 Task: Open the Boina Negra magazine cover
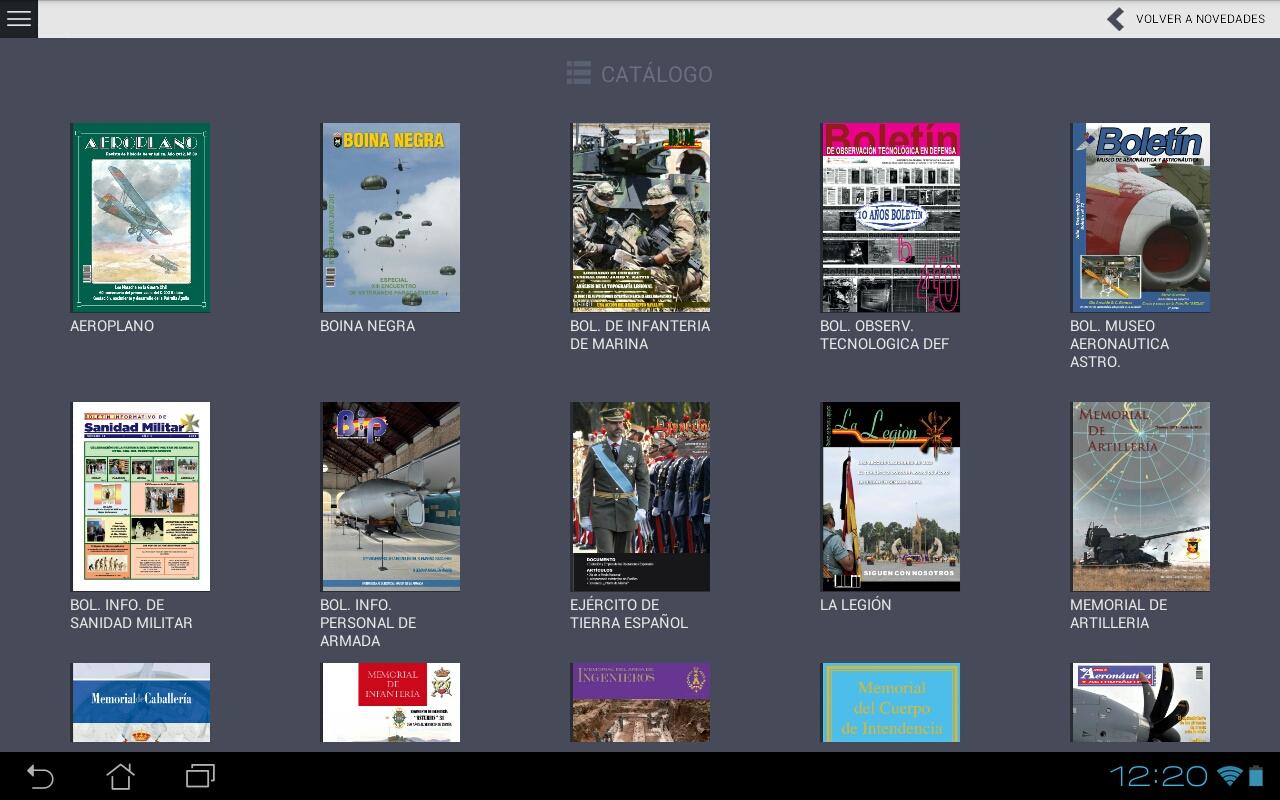point(390,217)
